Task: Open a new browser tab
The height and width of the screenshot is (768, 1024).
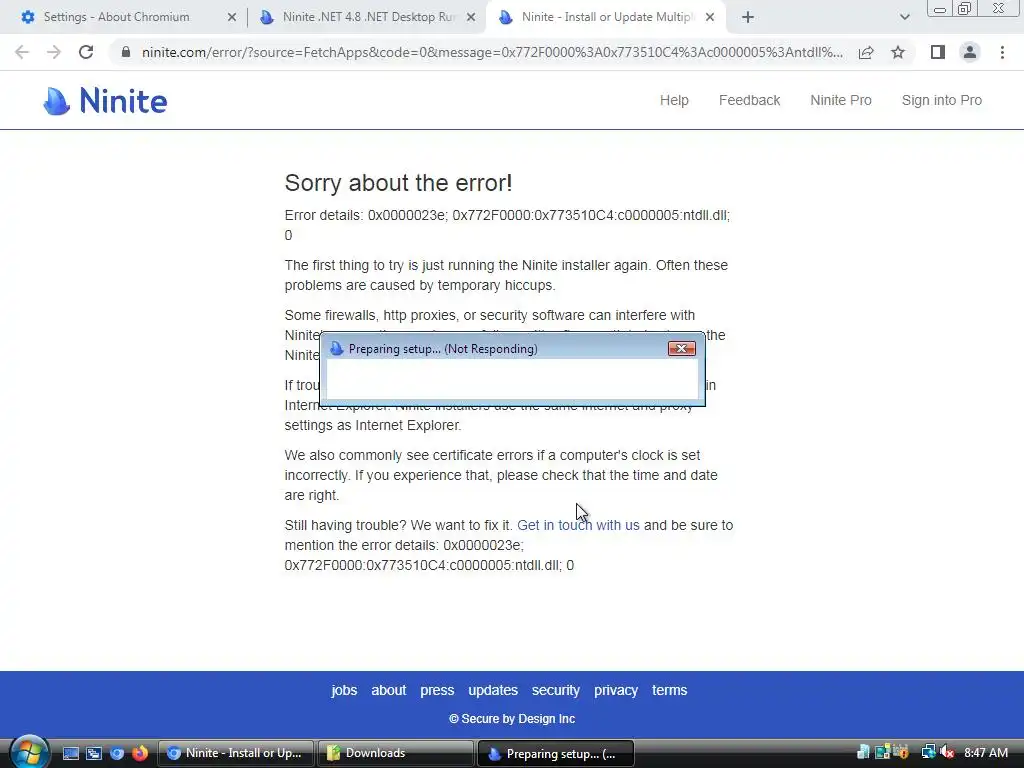Action: tap(748, 18)
